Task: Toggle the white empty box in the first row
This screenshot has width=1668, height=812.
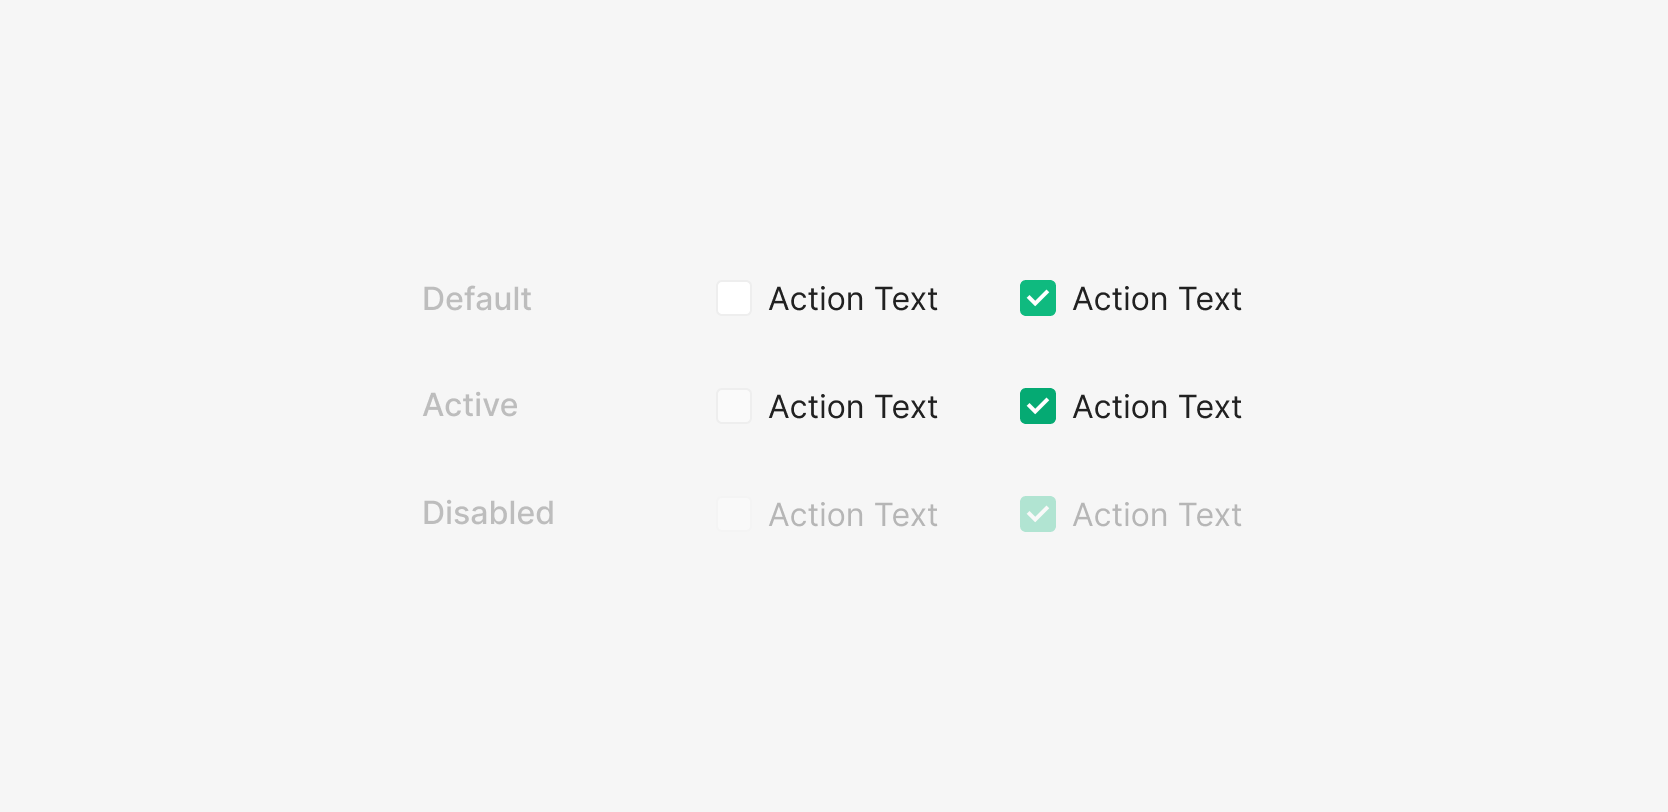Action: tap(734, 298)
